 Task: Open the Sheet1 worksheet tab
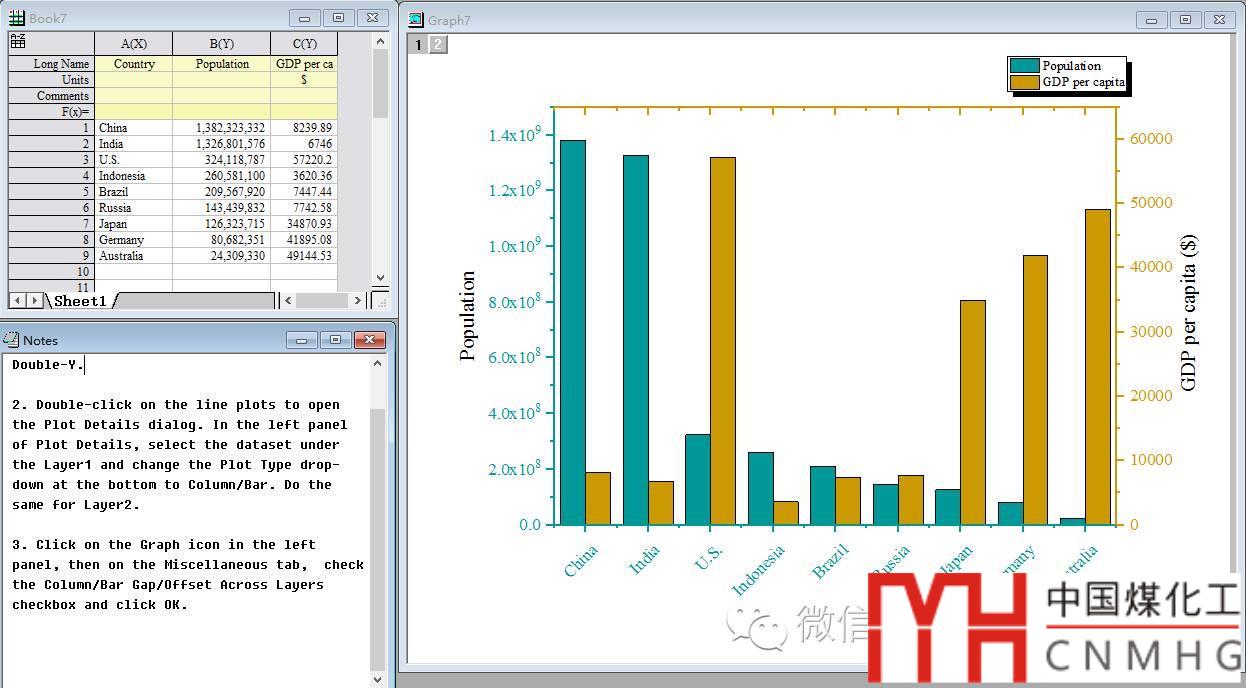[x=81, y=301]
